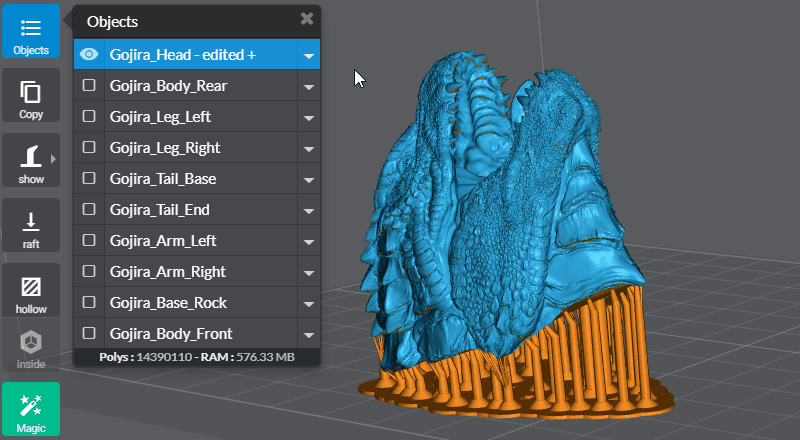The height and width of the screenshot is (440, 800).
Task: Check the Gojira_Arm_Right checkbox
Action: (89, 271)
